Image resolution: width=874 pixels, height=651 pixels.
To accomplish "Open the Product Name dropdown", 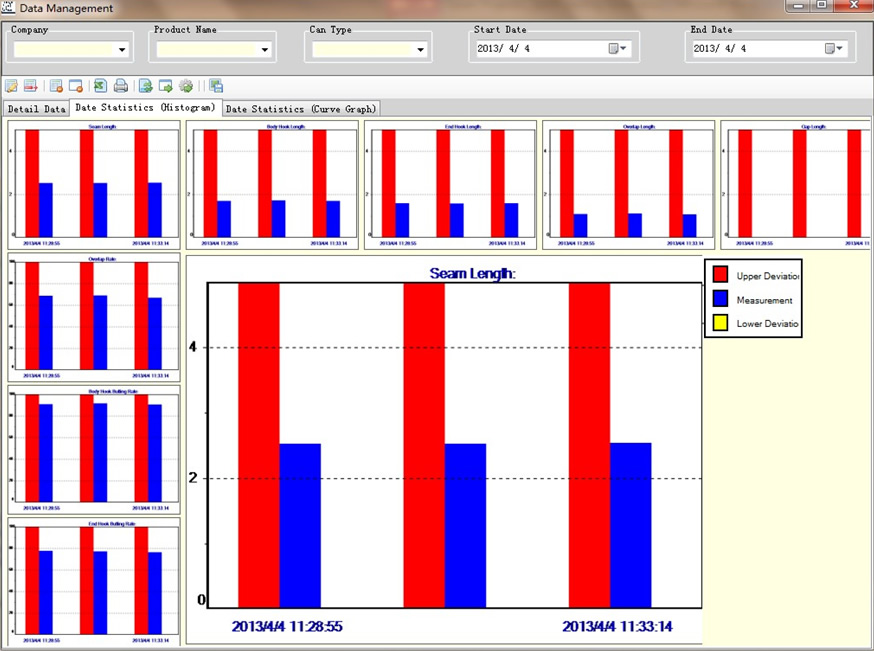I will point(265,49).
